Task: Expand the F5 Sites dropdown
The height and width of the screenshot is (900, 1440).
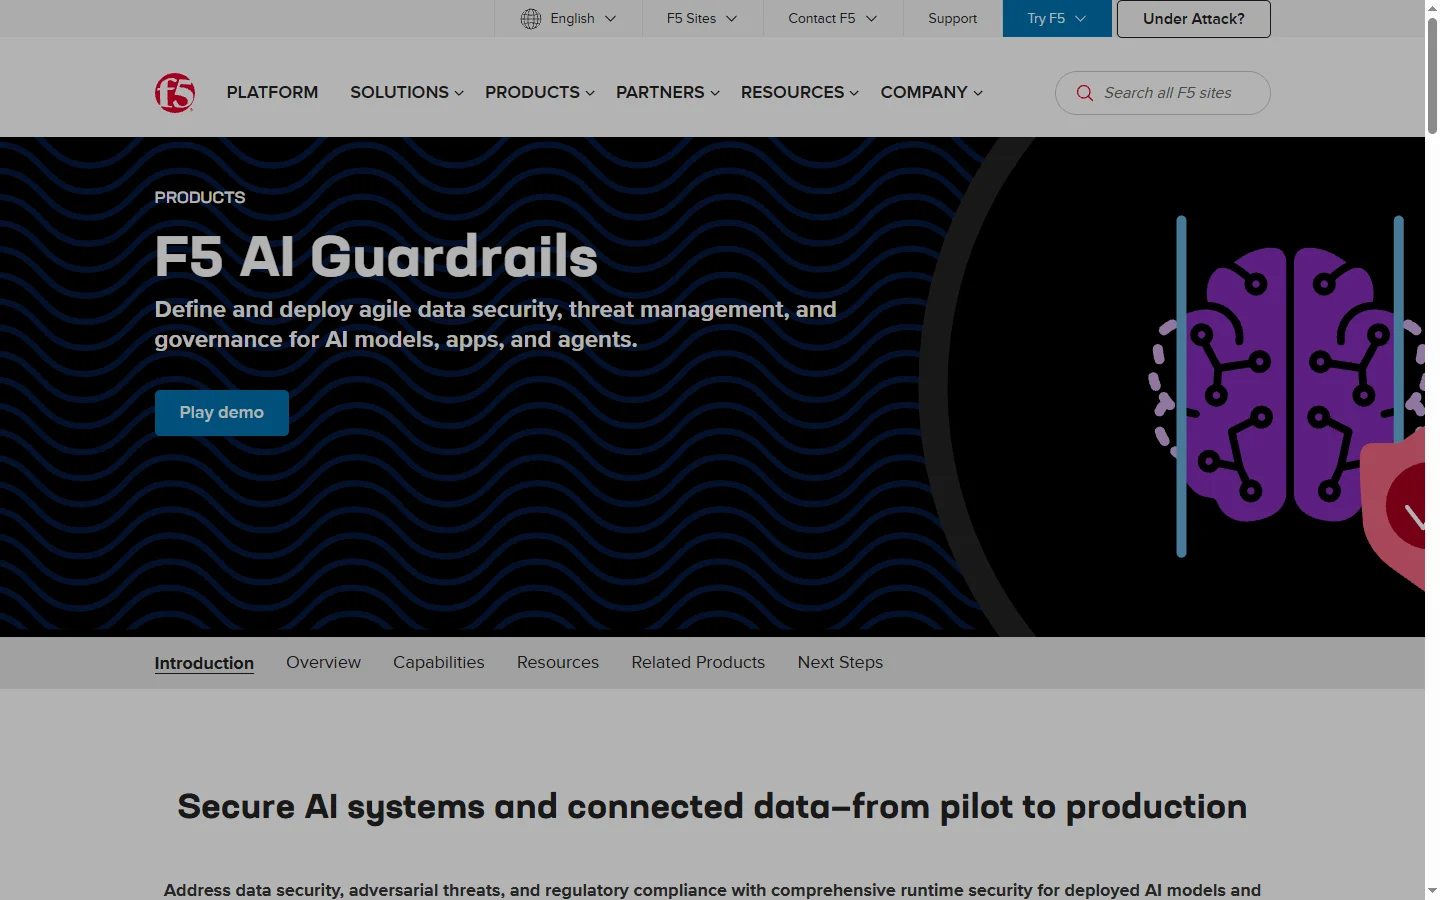Action: [x=702, y=19]
